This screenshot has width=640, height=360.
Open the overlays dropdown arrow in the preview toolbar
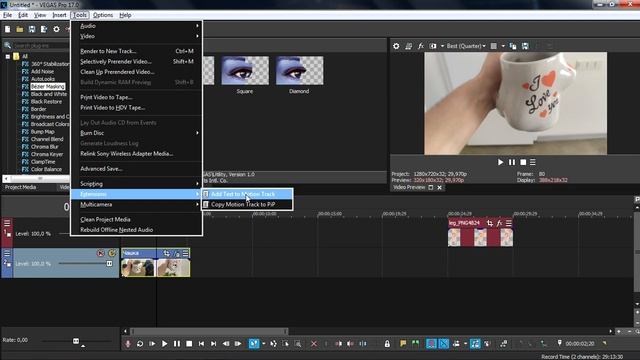pyautogui.click(x=503, y=46)
